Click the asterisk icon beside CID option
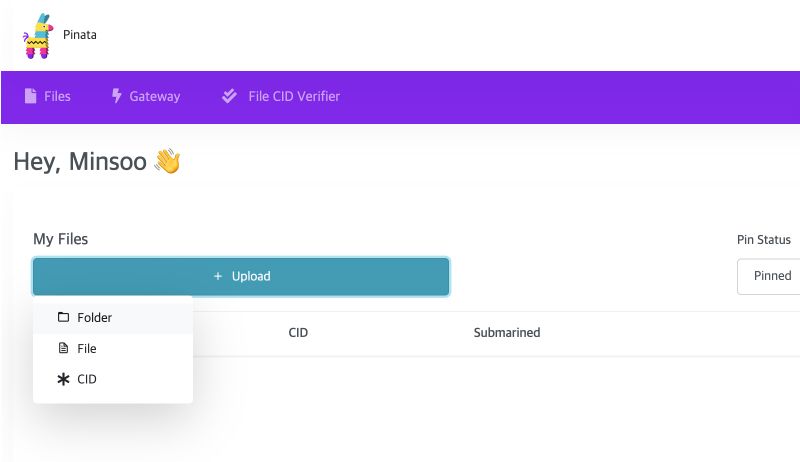The height and width of the screenshot is (462, 800). (x=63, y=379)
